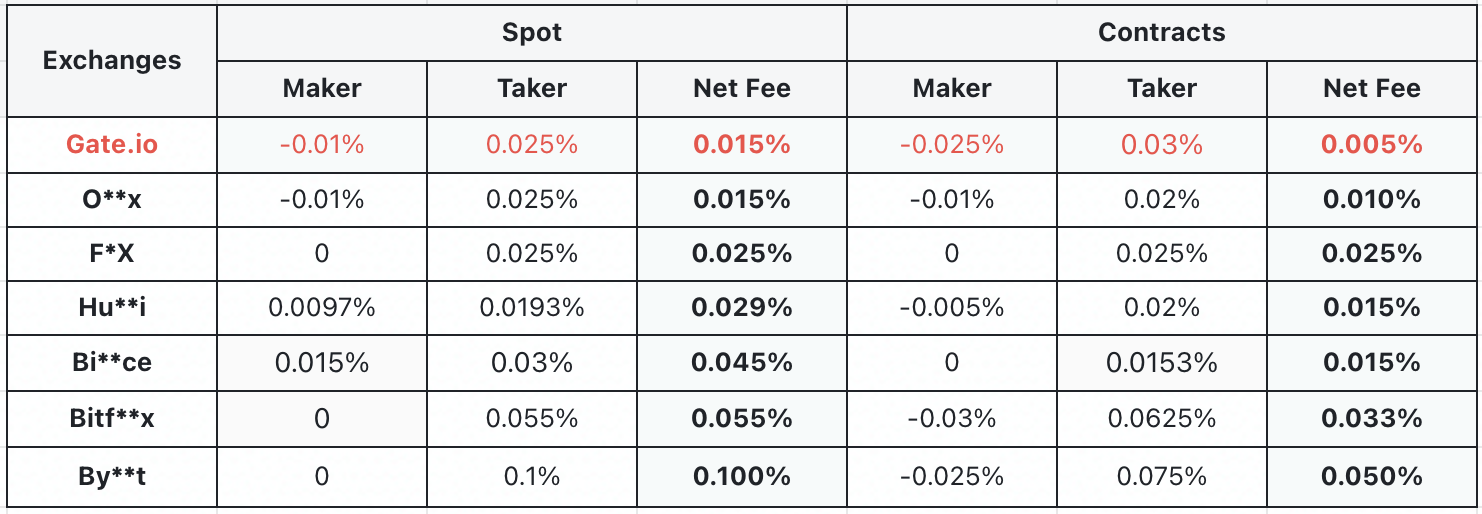Click Bitf**x's 0.0625% contracts taker cell

coord(1162,418)
